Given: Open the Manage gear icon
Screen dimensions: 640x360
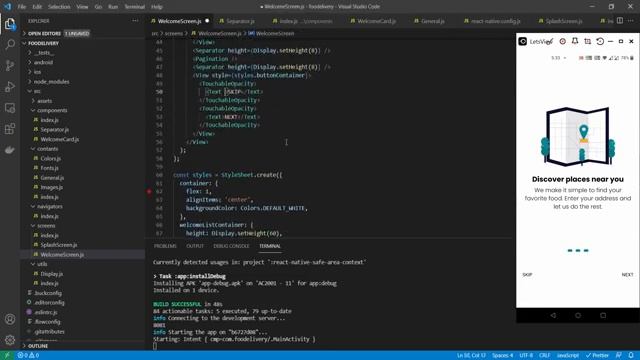Looking at the screenshot, I should pyautogui.click(x=10, y=340).
